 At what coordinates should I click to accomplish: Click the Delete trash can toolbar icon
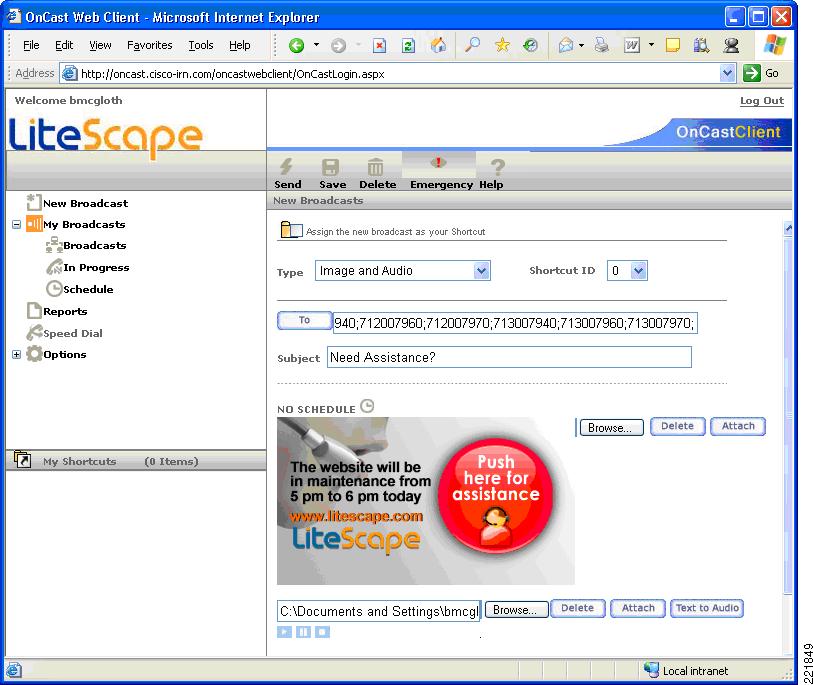375,167
